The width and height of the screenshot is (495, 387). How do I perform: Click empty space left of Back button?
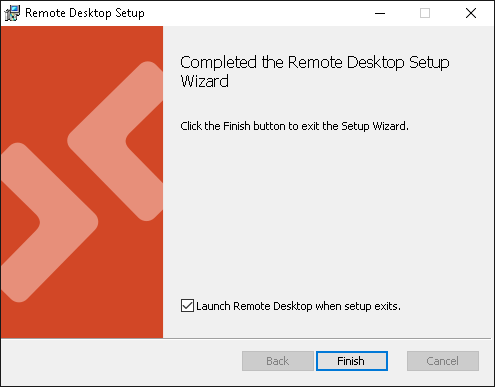tap(120, 361)
